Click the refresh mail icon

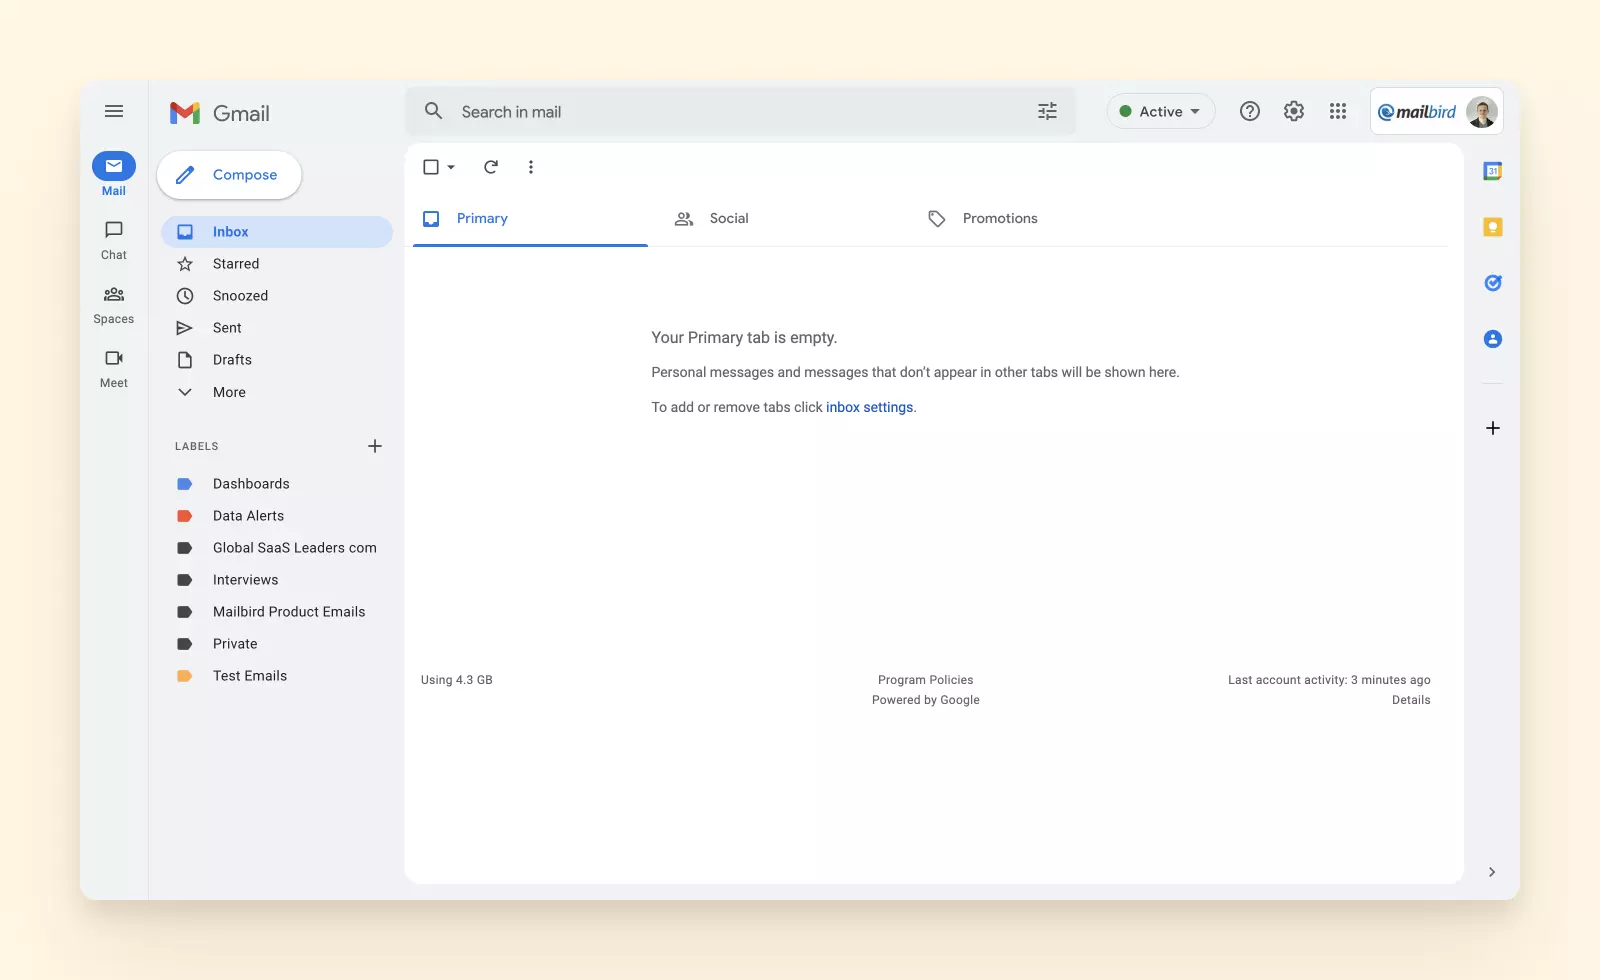pos(491,167)
